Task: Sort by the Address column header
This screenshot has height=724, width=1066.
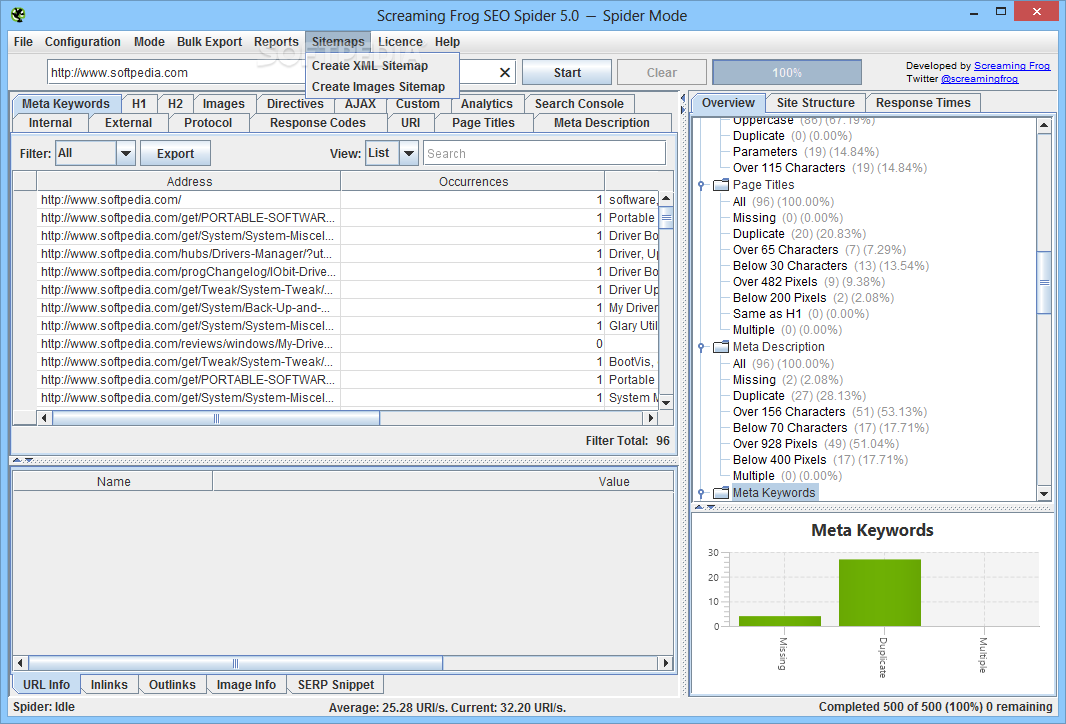Action: point(189,182)
